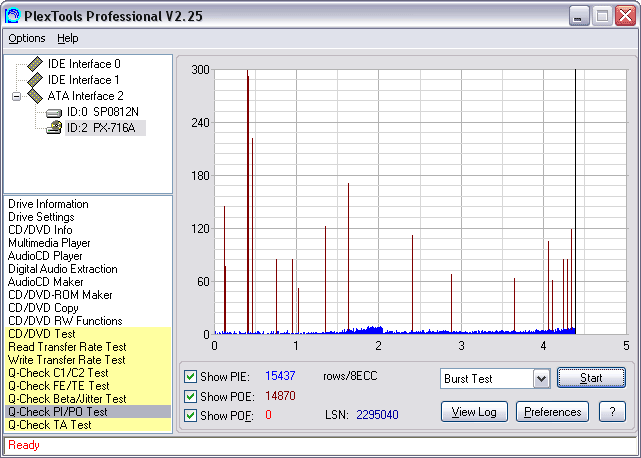Click the Ready status bar text
The image size is (641, 458).
[24, 445]
